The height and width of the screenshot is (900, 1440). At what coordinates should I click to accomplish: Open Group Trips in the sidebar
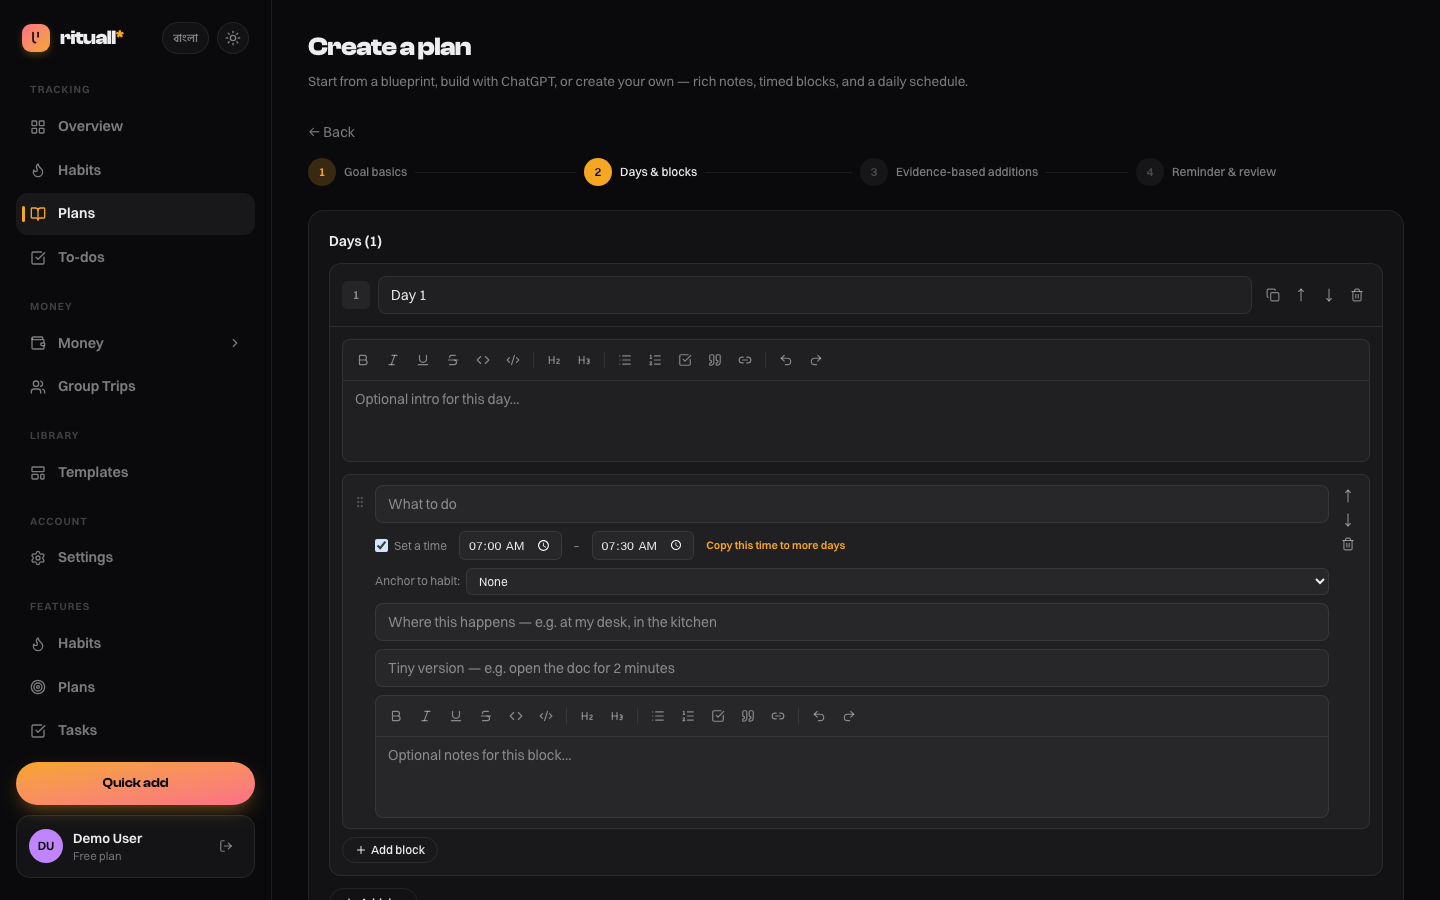tap(135, 387)
